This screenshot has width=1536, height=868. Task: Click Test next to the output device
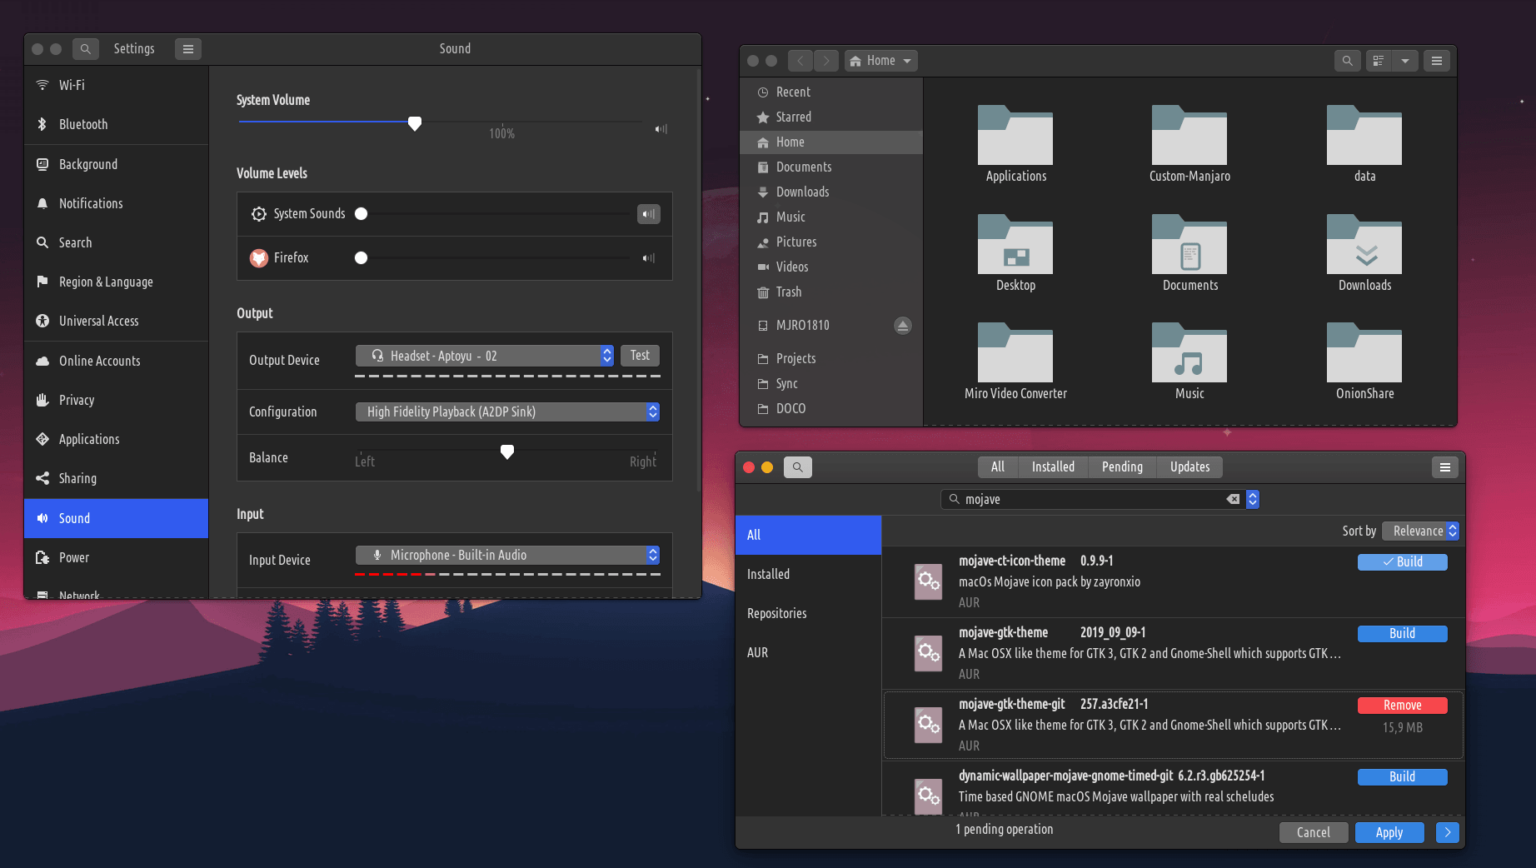(639, 355)
